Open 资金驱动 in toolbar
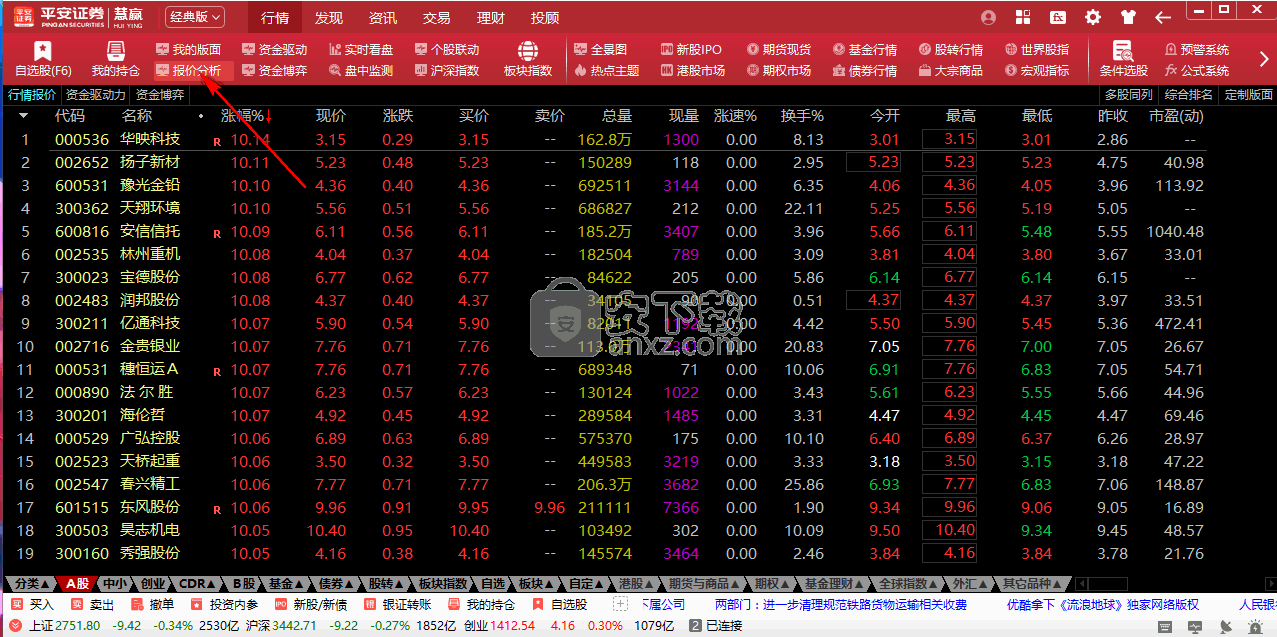Viewport: 1277px width, 637px height. coord(274,49)
